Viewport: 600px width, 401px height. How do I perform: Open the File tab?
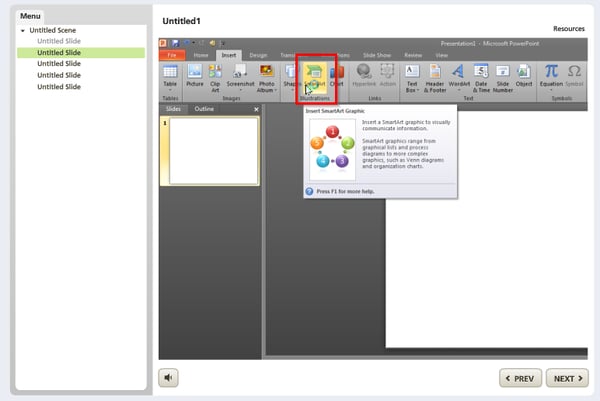(172, 55)
